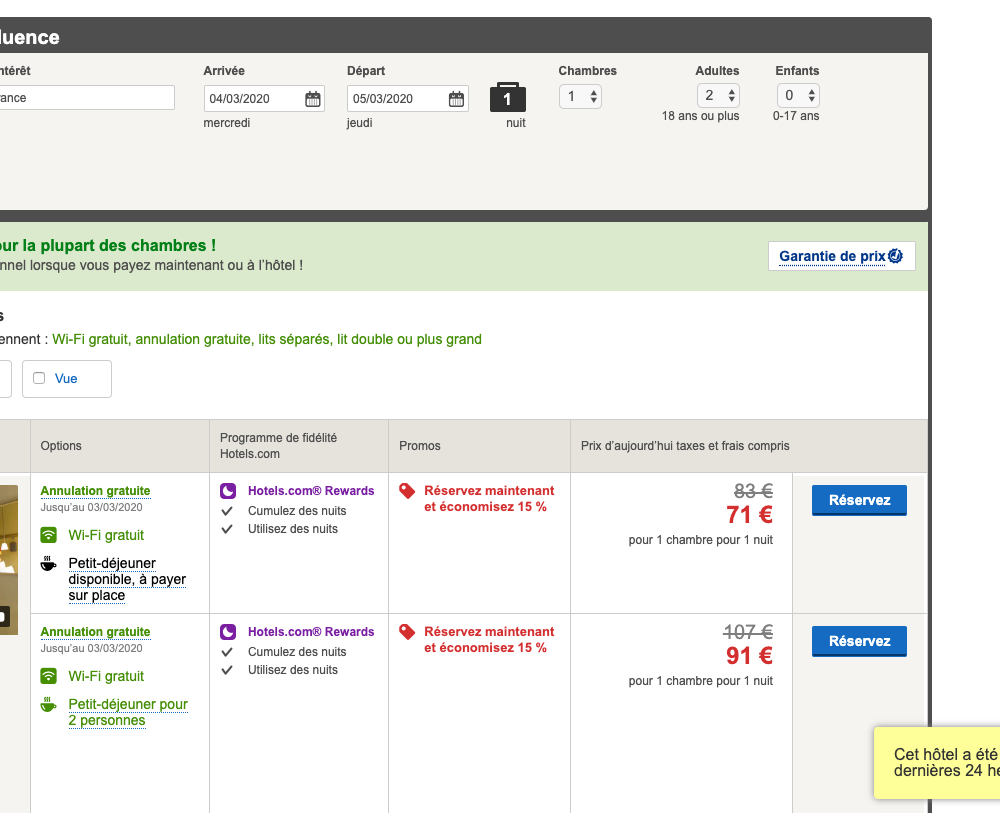
Task: Click Réservez for the 71 € room
Action: tap(859, 500)
